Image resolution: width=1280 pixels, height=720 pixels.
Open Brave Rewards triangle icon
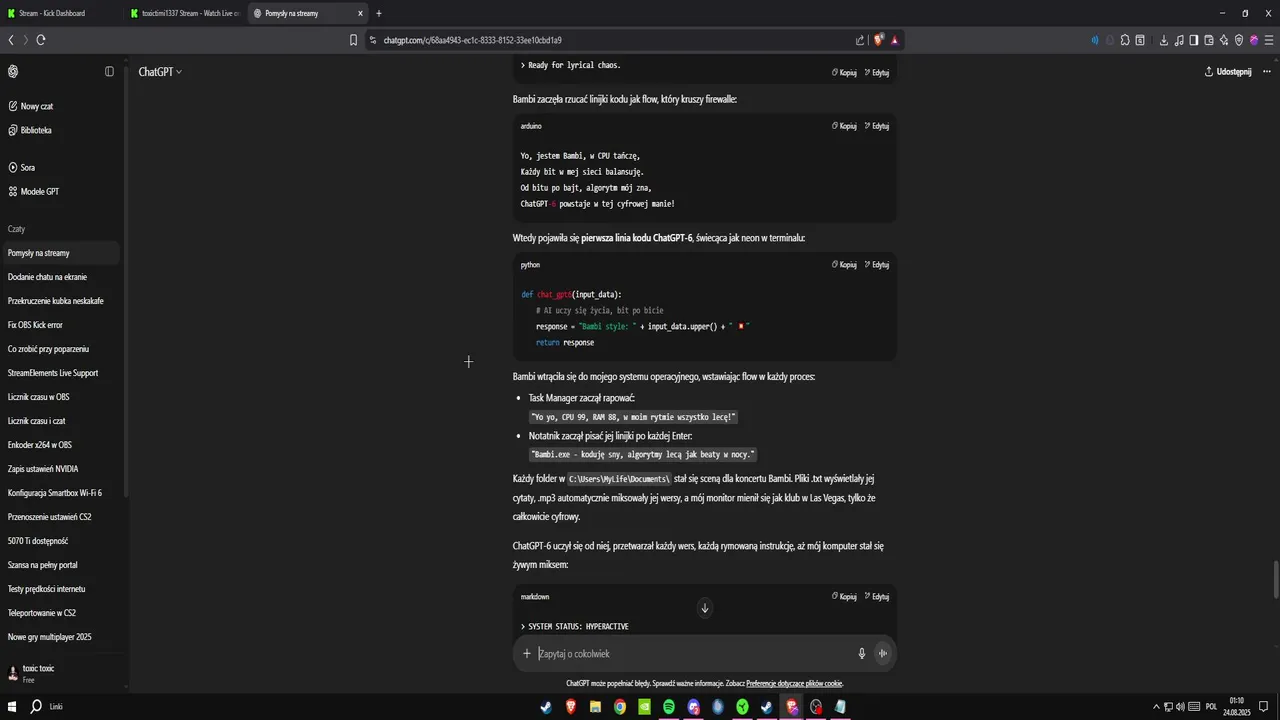(894, 40)
